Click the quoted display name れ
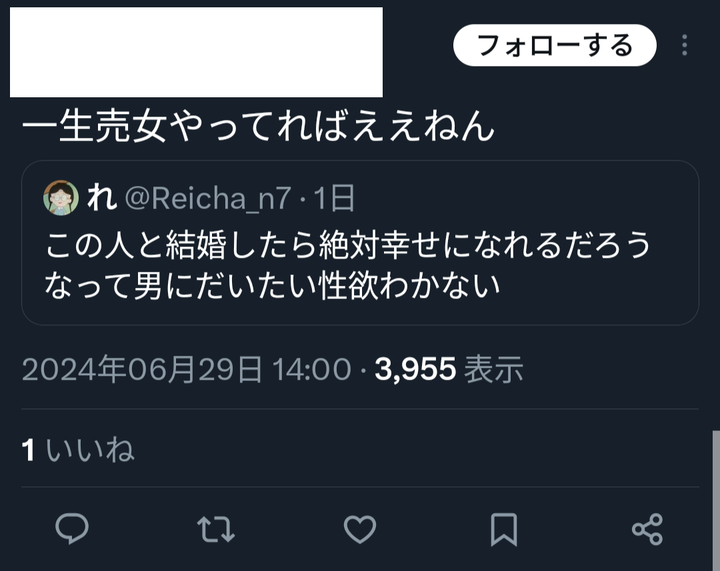720x571 pixels. [101, 197]
